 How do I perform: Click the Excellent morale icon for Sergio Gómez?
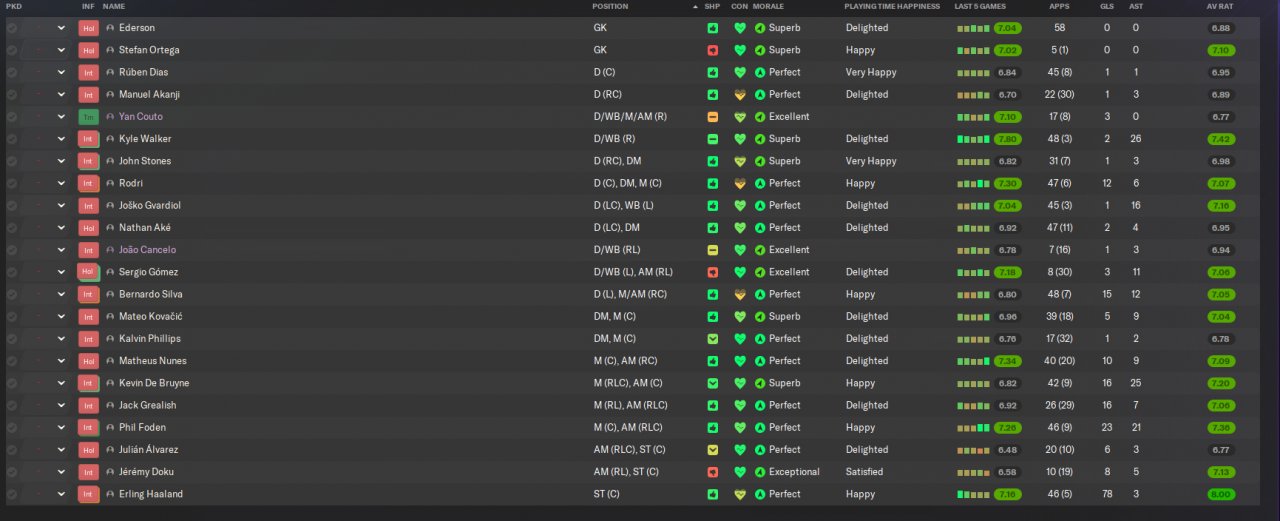(x=760, y=272)
